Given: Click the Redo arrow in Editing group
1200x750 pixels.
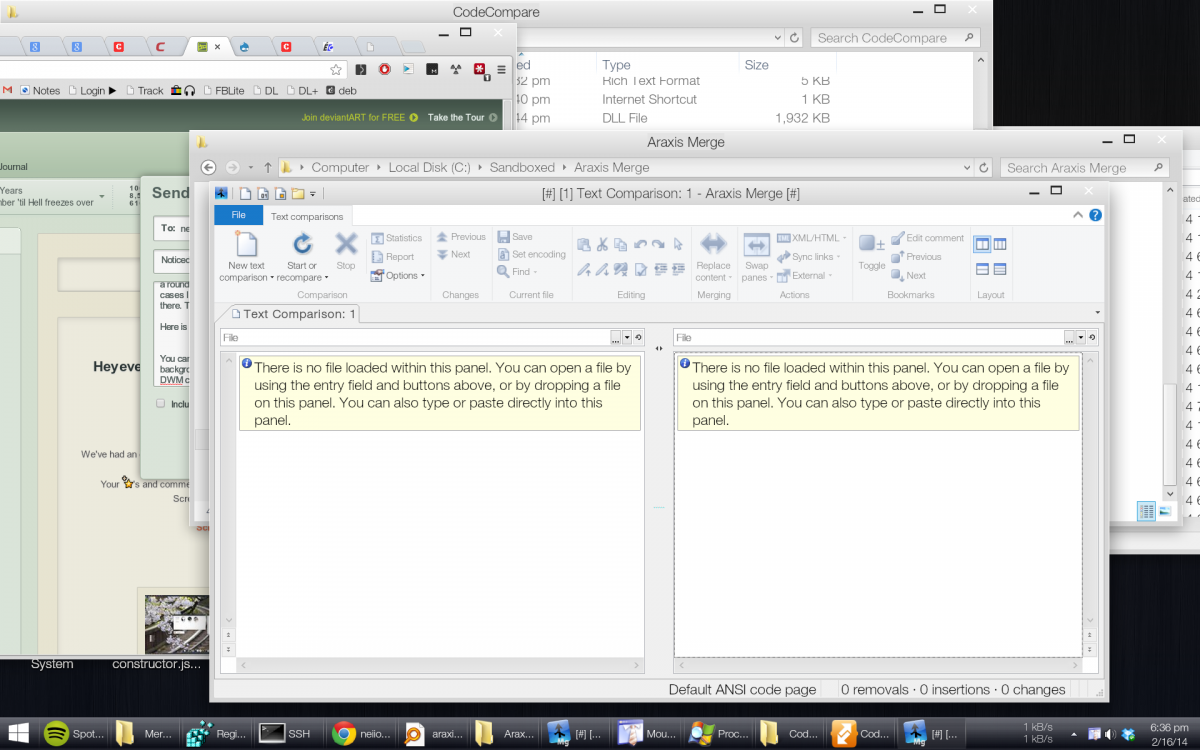Looking at the screenshot, I should point(659,244).
